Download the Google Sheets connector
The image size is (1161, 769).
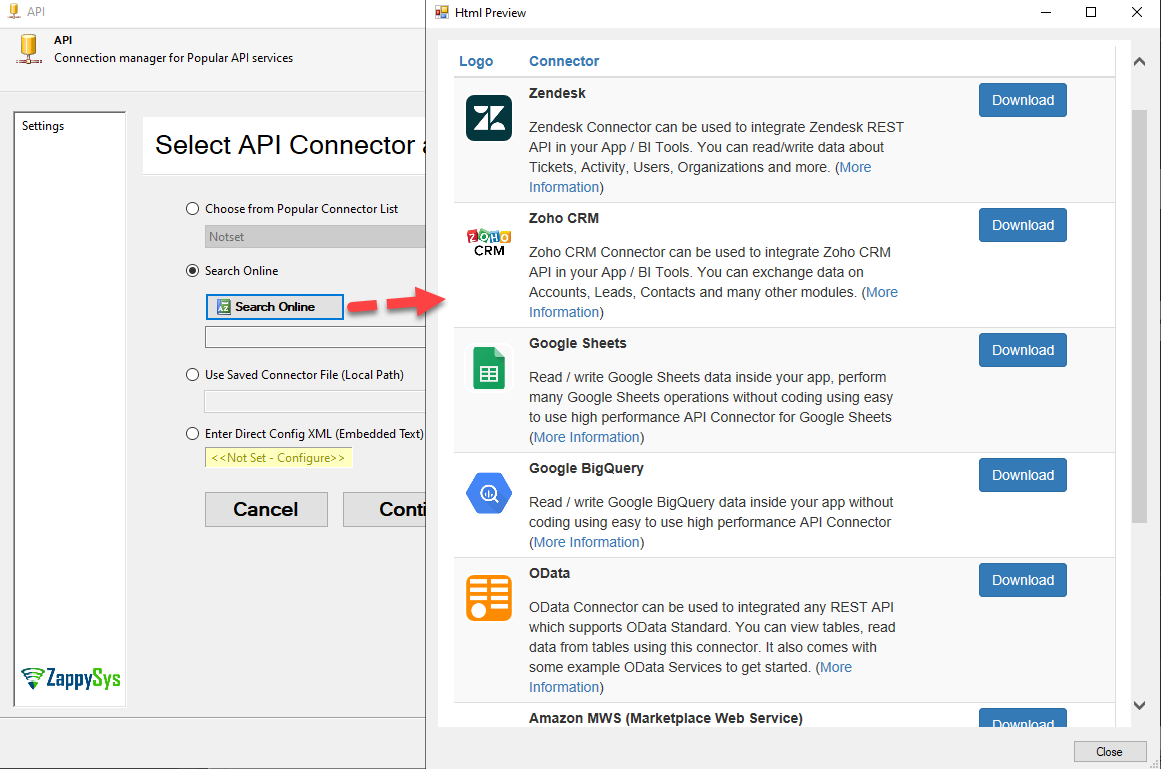[x=1023, y=350]
